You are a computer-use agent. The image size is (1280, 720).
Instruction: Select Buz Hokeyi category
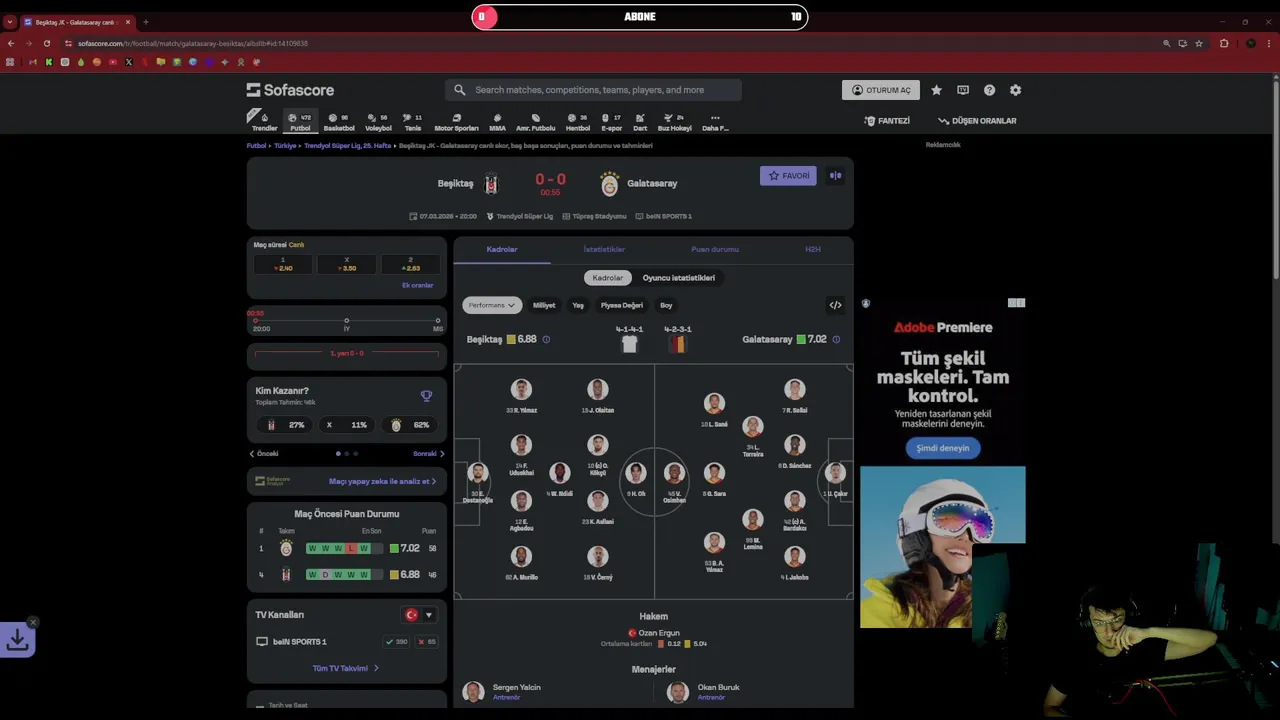(x=674, y=122)
